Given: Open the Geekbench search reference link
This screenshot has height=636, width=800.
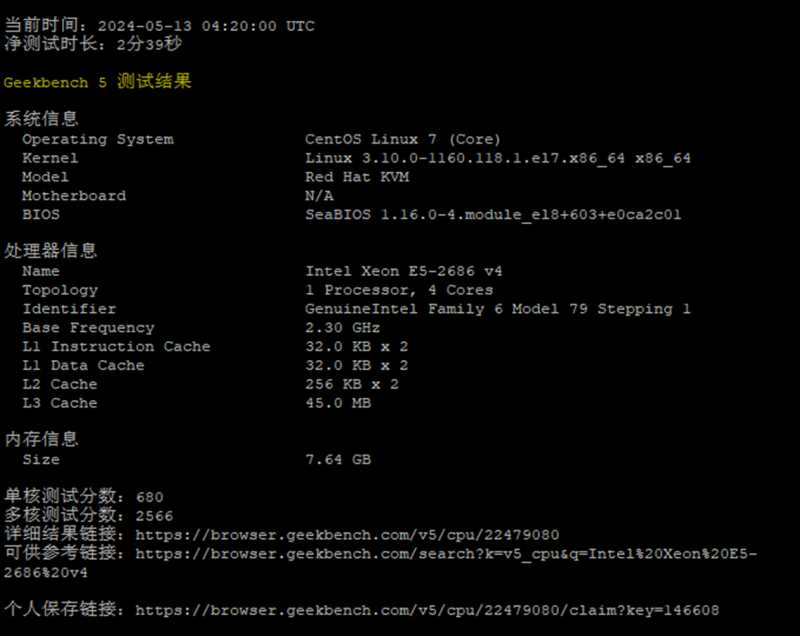Looking at the screenshot, I should [446, 554].
